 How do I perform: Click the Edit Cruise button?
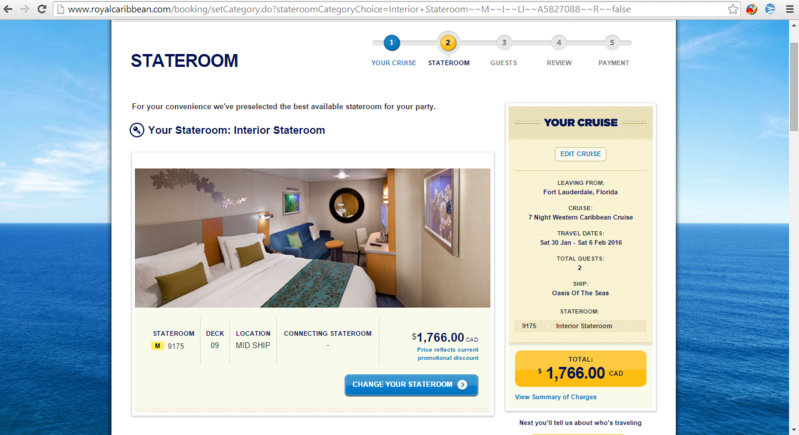tap(580, 154)
